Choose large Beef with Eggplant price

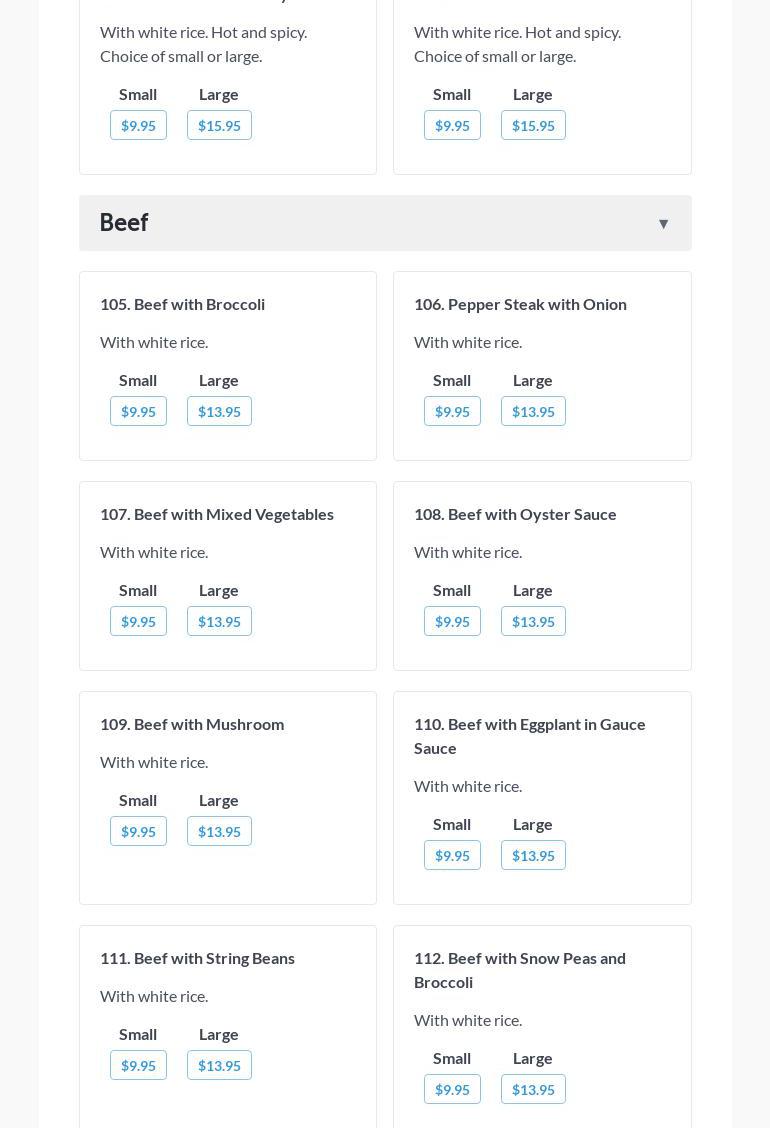533,855
